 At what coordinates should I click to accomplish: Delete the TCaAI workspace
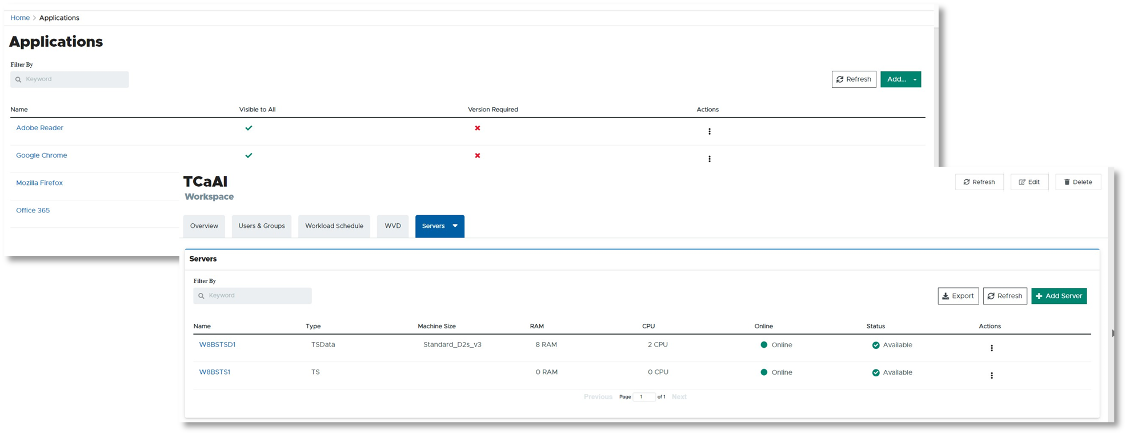(1078, 182)
